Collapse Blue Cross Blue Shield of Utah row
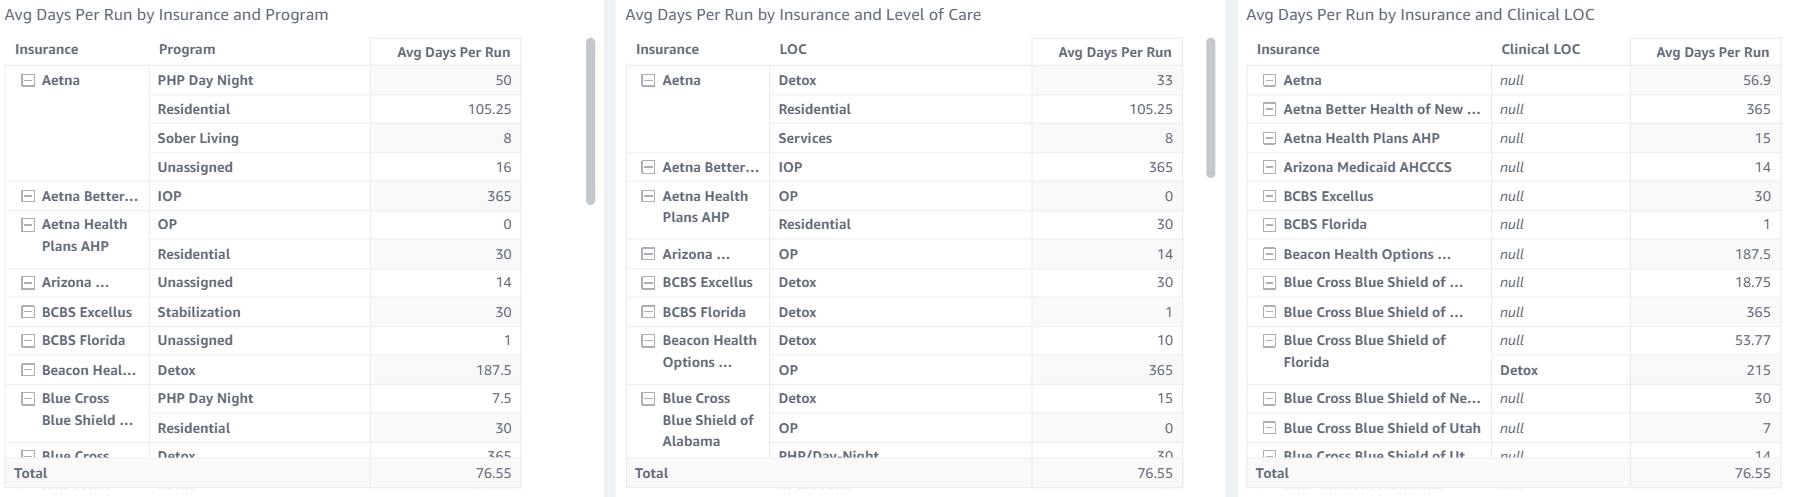The width and height of the screenshot is (1816, 497). pyautogui.click(x=1270, y=429)
